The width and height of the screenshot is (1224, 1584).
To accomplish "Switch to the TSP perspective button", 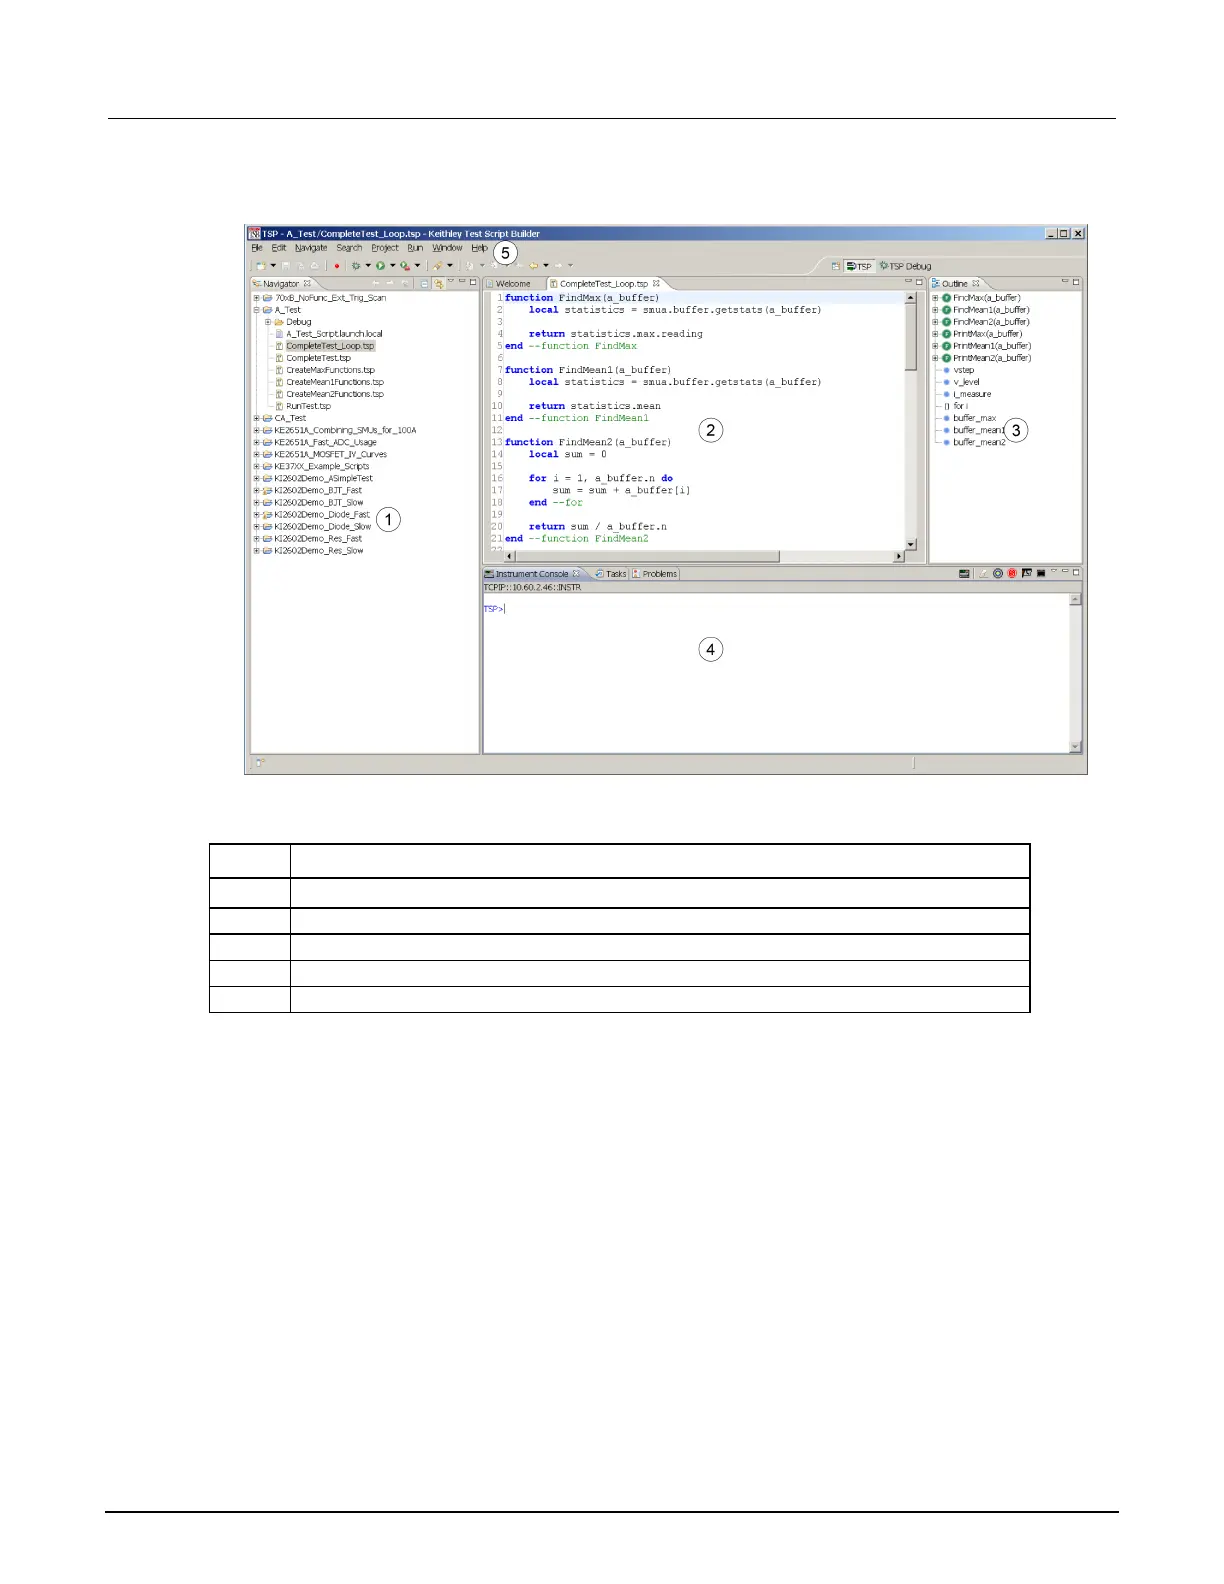I will click(859, 266).
